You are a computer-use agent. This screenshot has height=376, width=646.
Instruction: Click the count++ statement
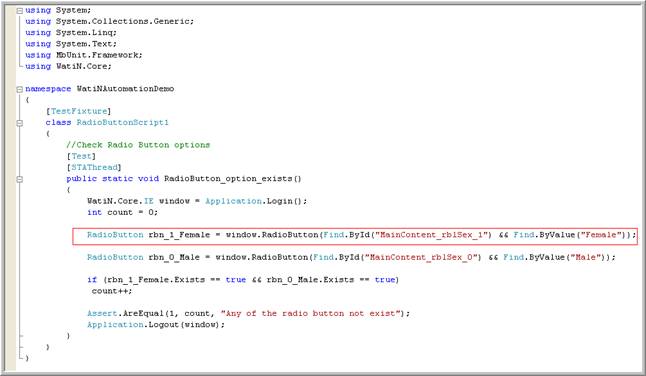tap(112, 291)
